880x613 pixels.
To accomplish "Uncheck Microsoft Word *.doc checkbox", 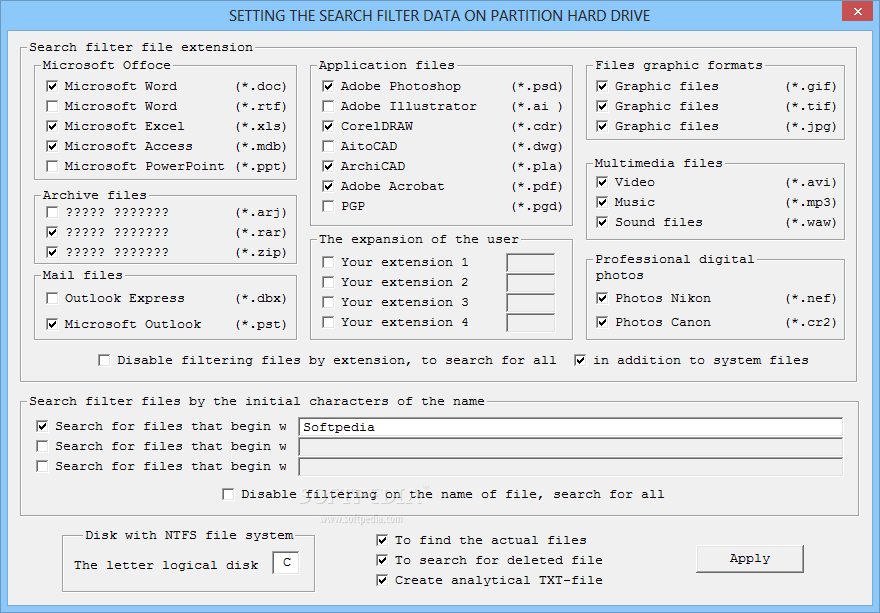I will pos(52,86).
